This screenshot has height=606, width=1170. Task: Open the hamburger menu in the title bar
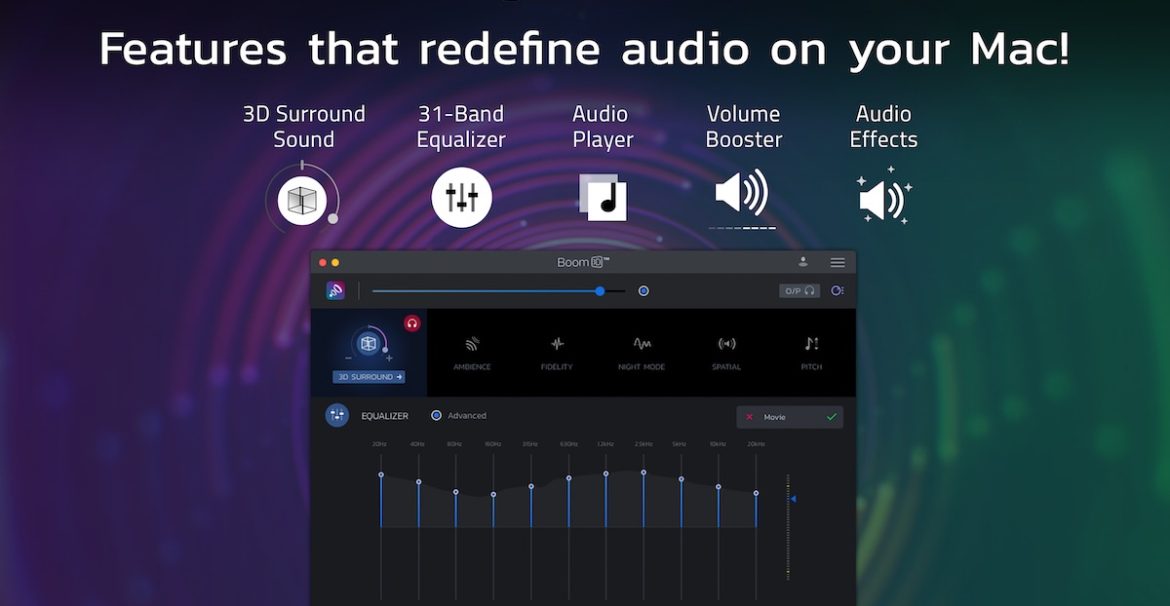[837, 263]
